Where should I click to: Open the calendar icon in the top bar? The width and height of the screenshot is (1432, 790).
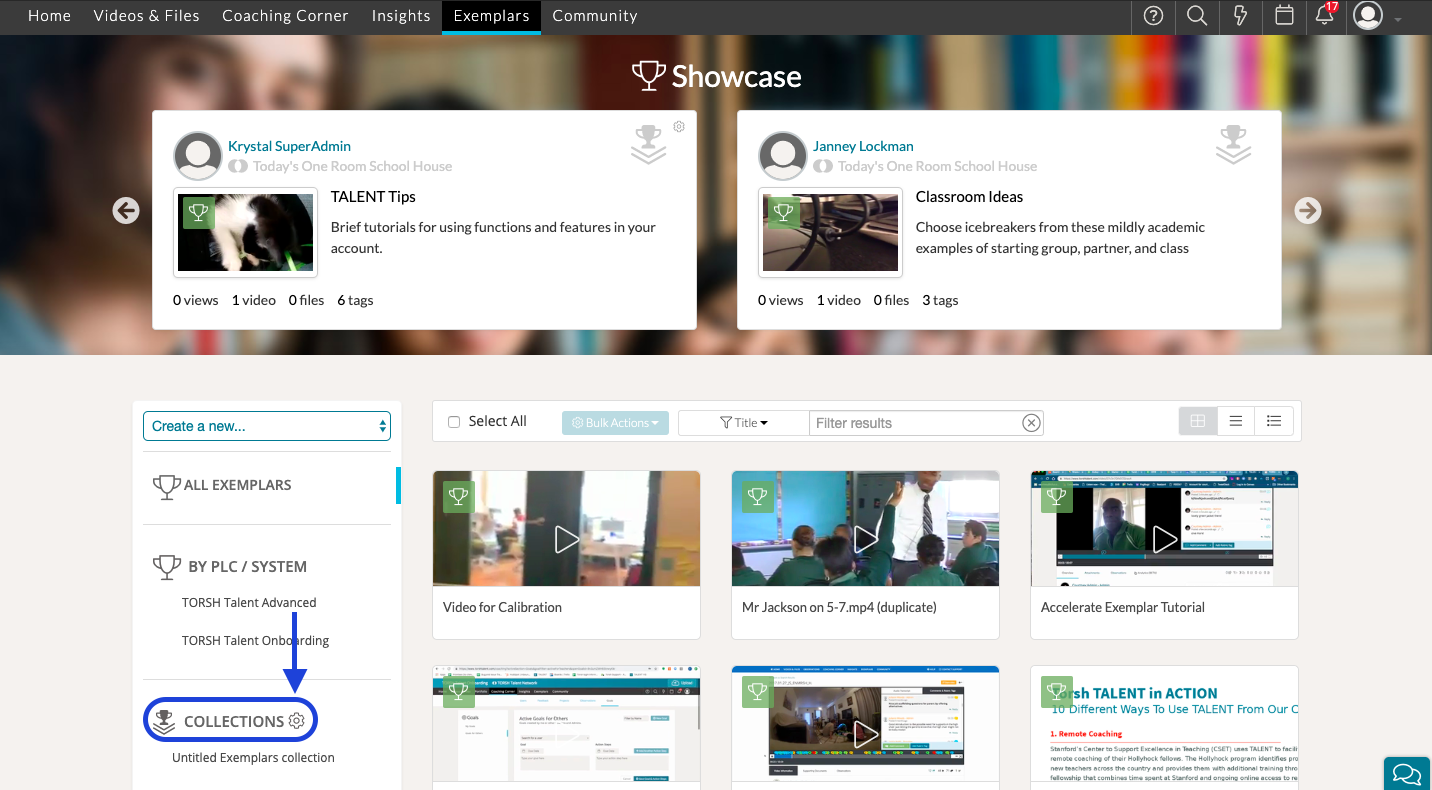point(1283,16)
